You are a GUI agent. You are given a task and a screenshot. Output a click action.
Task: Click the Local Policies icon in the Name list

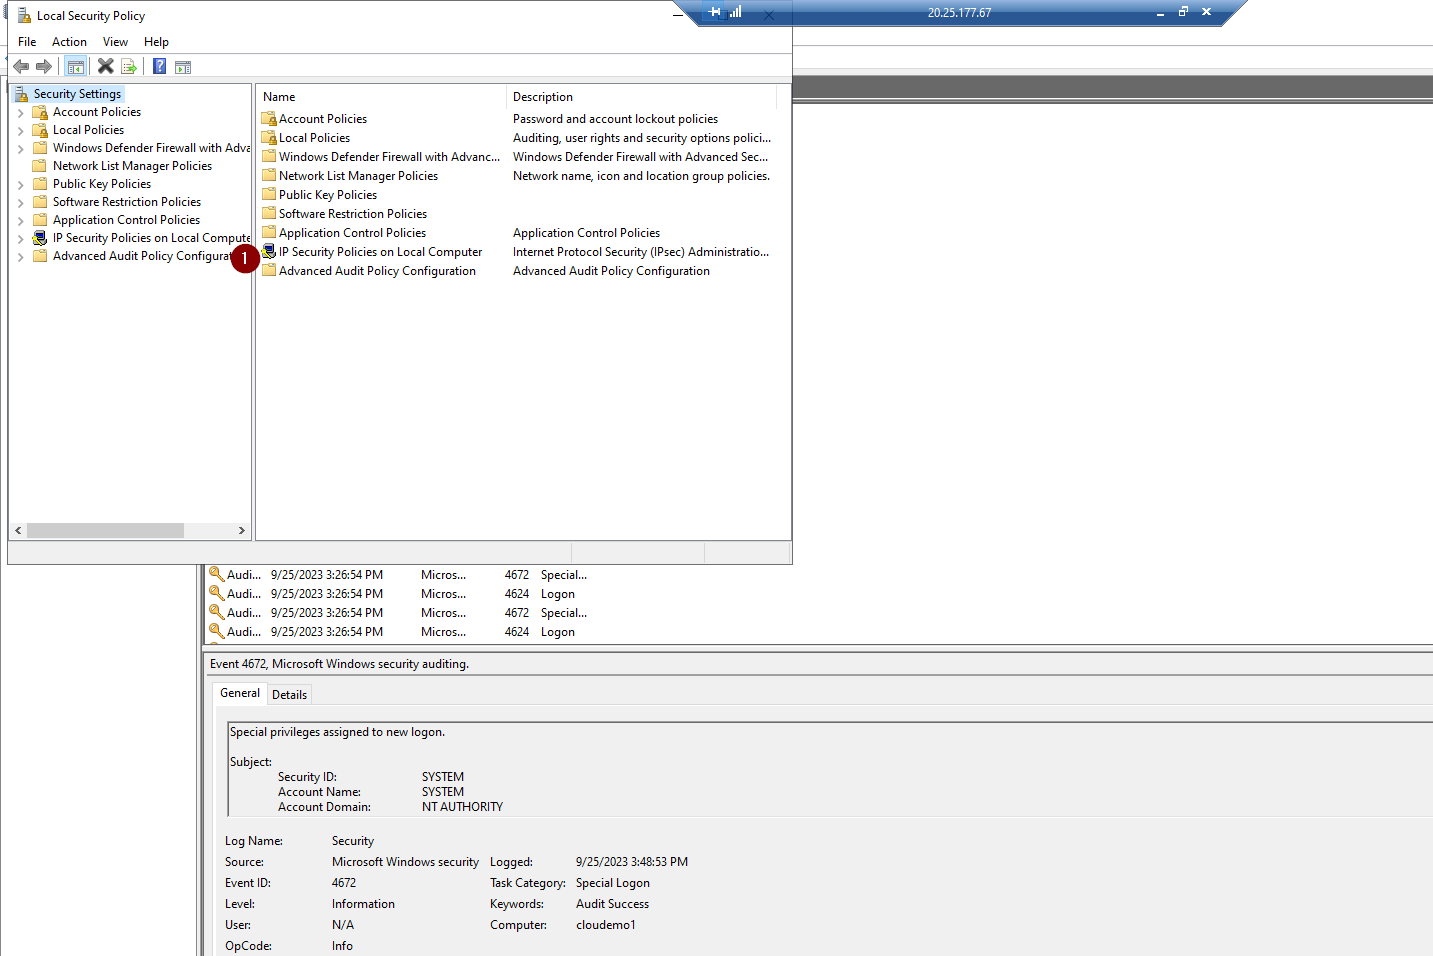pos(269,138)
